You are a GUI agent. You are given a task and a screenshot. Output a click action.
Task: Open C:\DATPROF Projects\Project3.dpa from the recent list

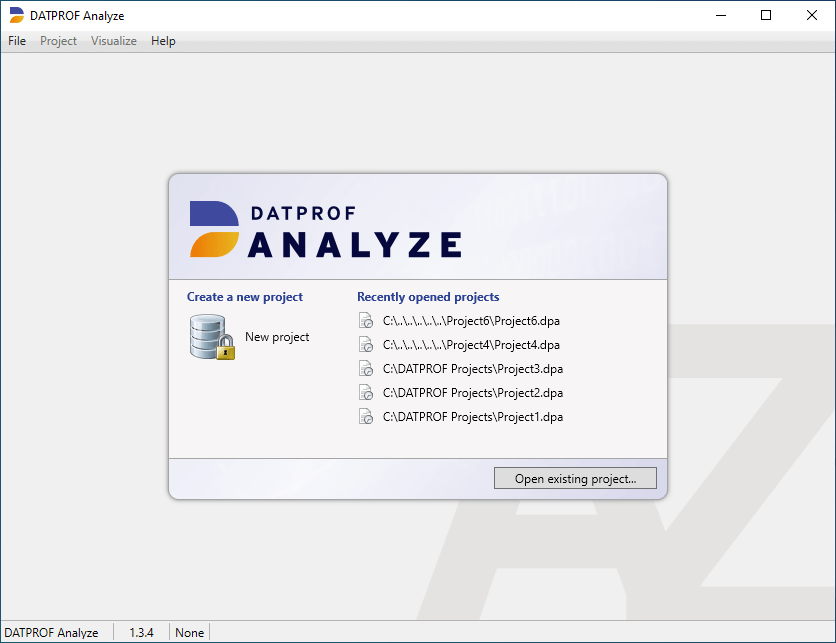tap(472, 369)
